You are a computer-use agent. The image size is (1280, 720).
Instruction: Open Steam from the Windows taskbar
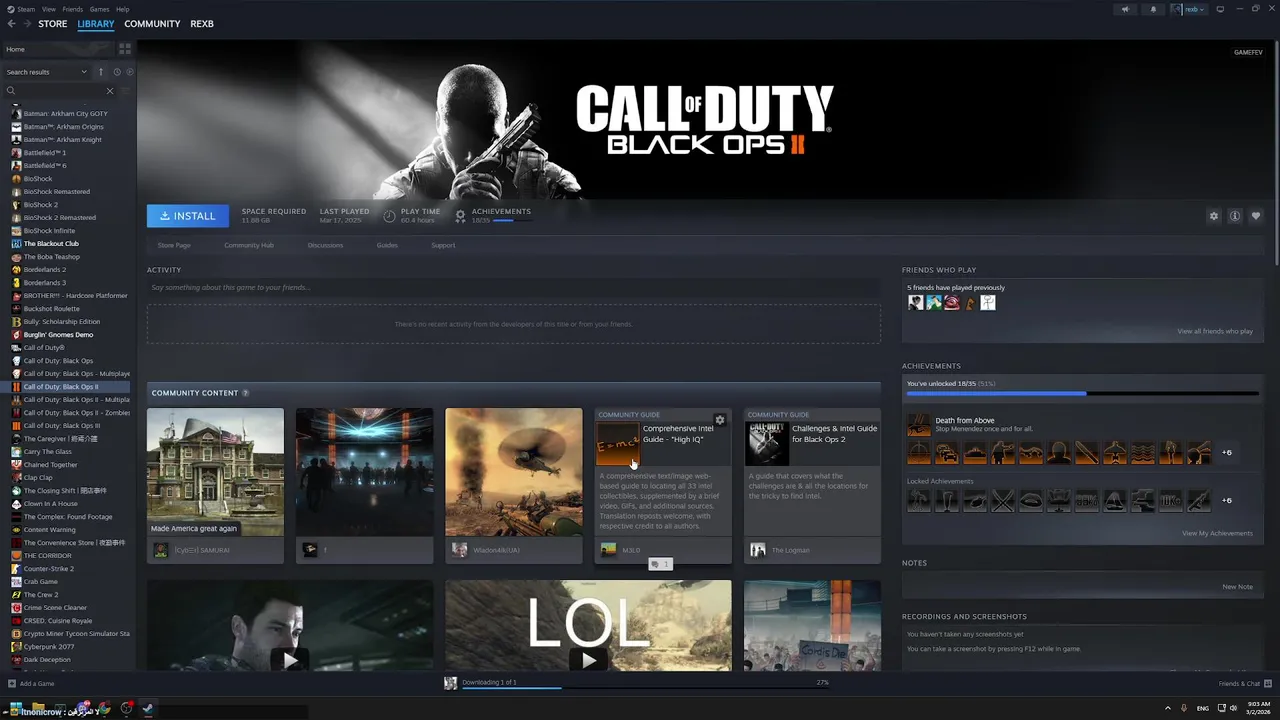click(x=147, y=708)
